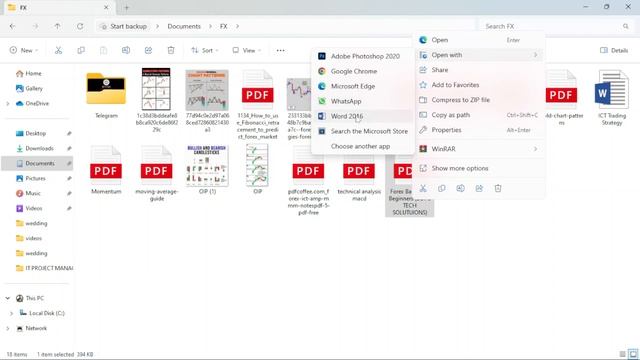
Task: Go back with the left arrow
Action: pyautogui.click(x=12, y=26)
